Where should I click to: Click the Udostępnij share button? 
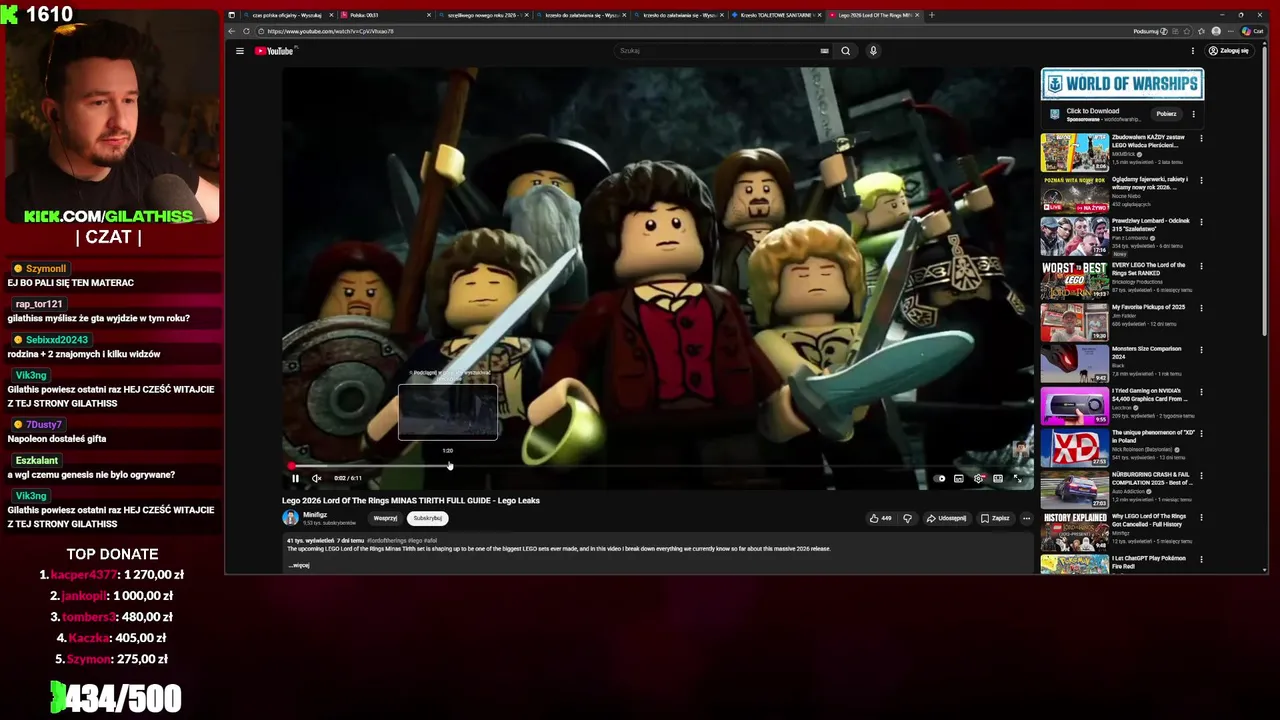pos(946,518)
